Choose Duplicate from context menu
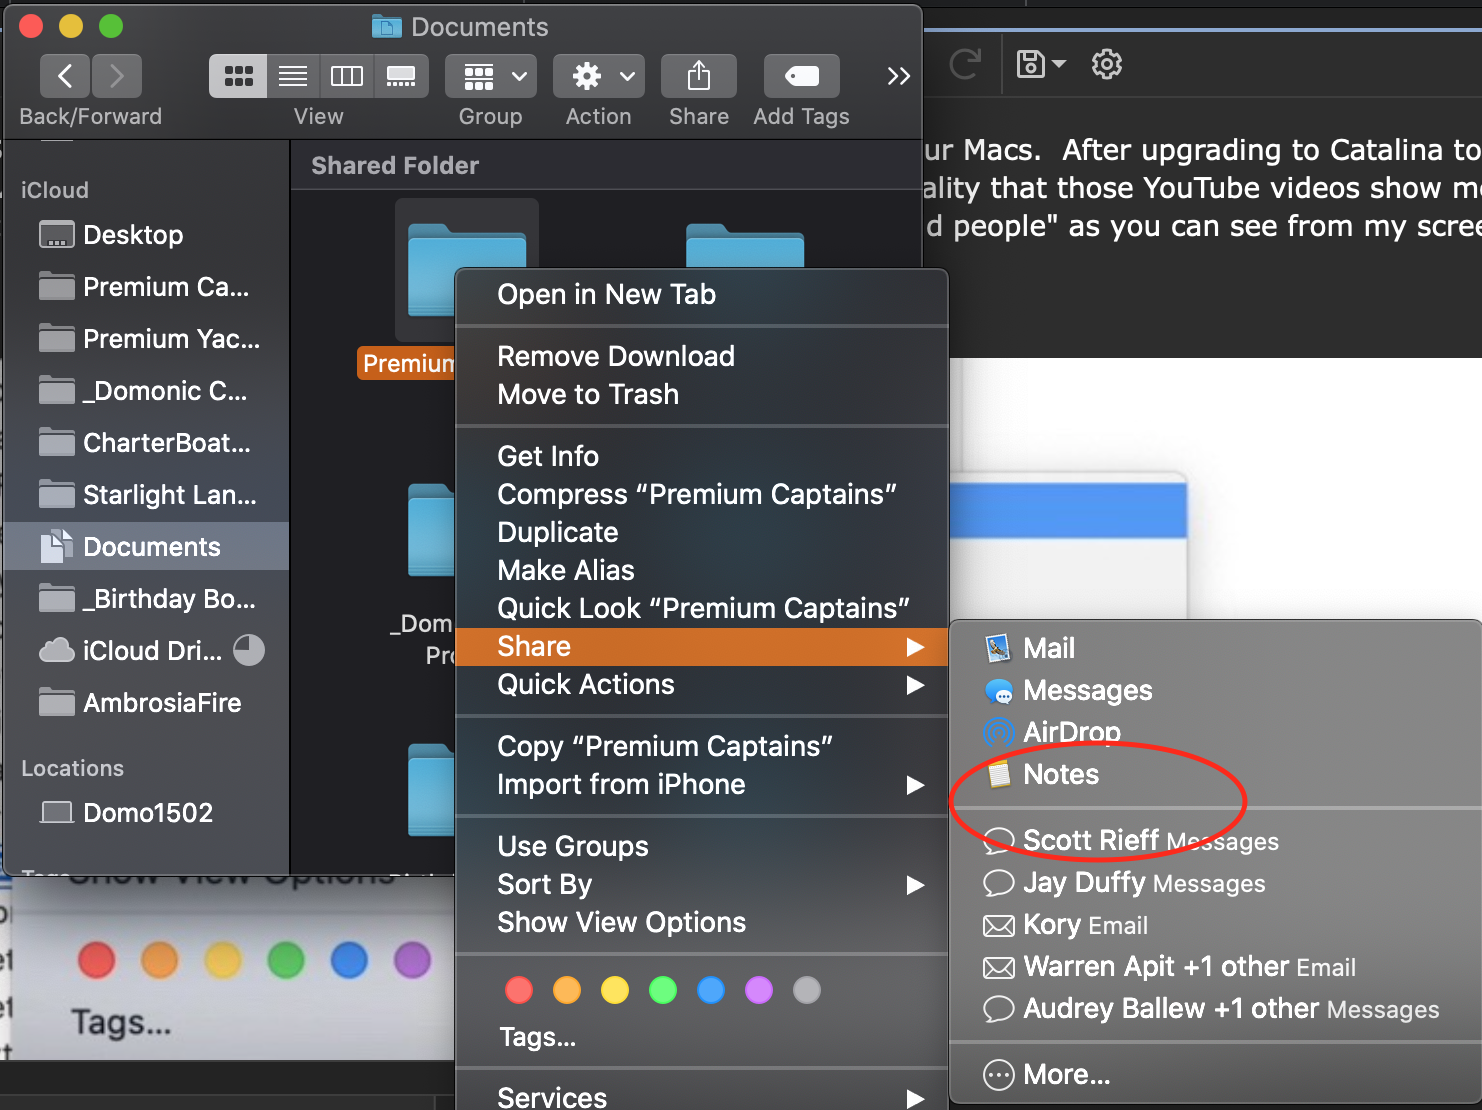1482x1110 pixels. click(701, 533)
